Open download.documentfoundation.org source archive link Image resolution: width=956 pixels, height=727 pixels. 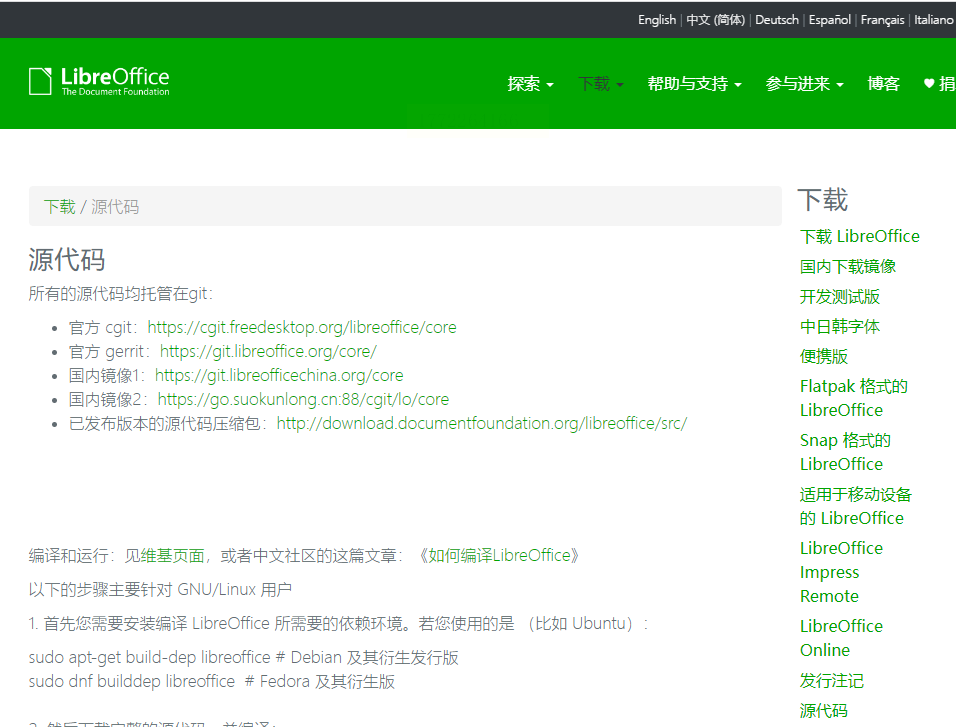(482, 423)
